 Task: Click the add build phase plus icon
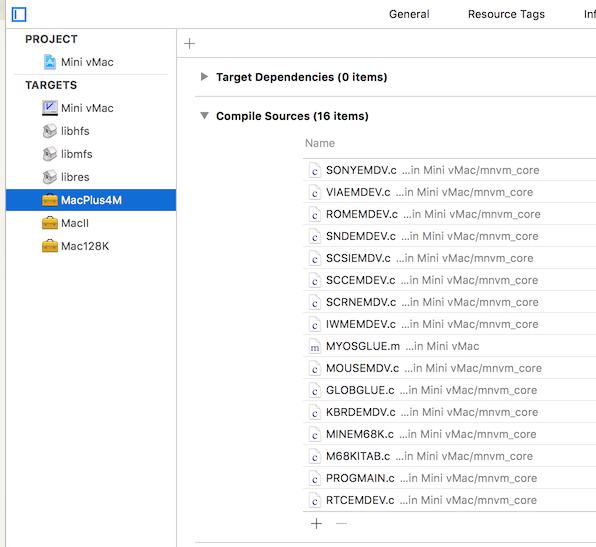tap(189, 44)
